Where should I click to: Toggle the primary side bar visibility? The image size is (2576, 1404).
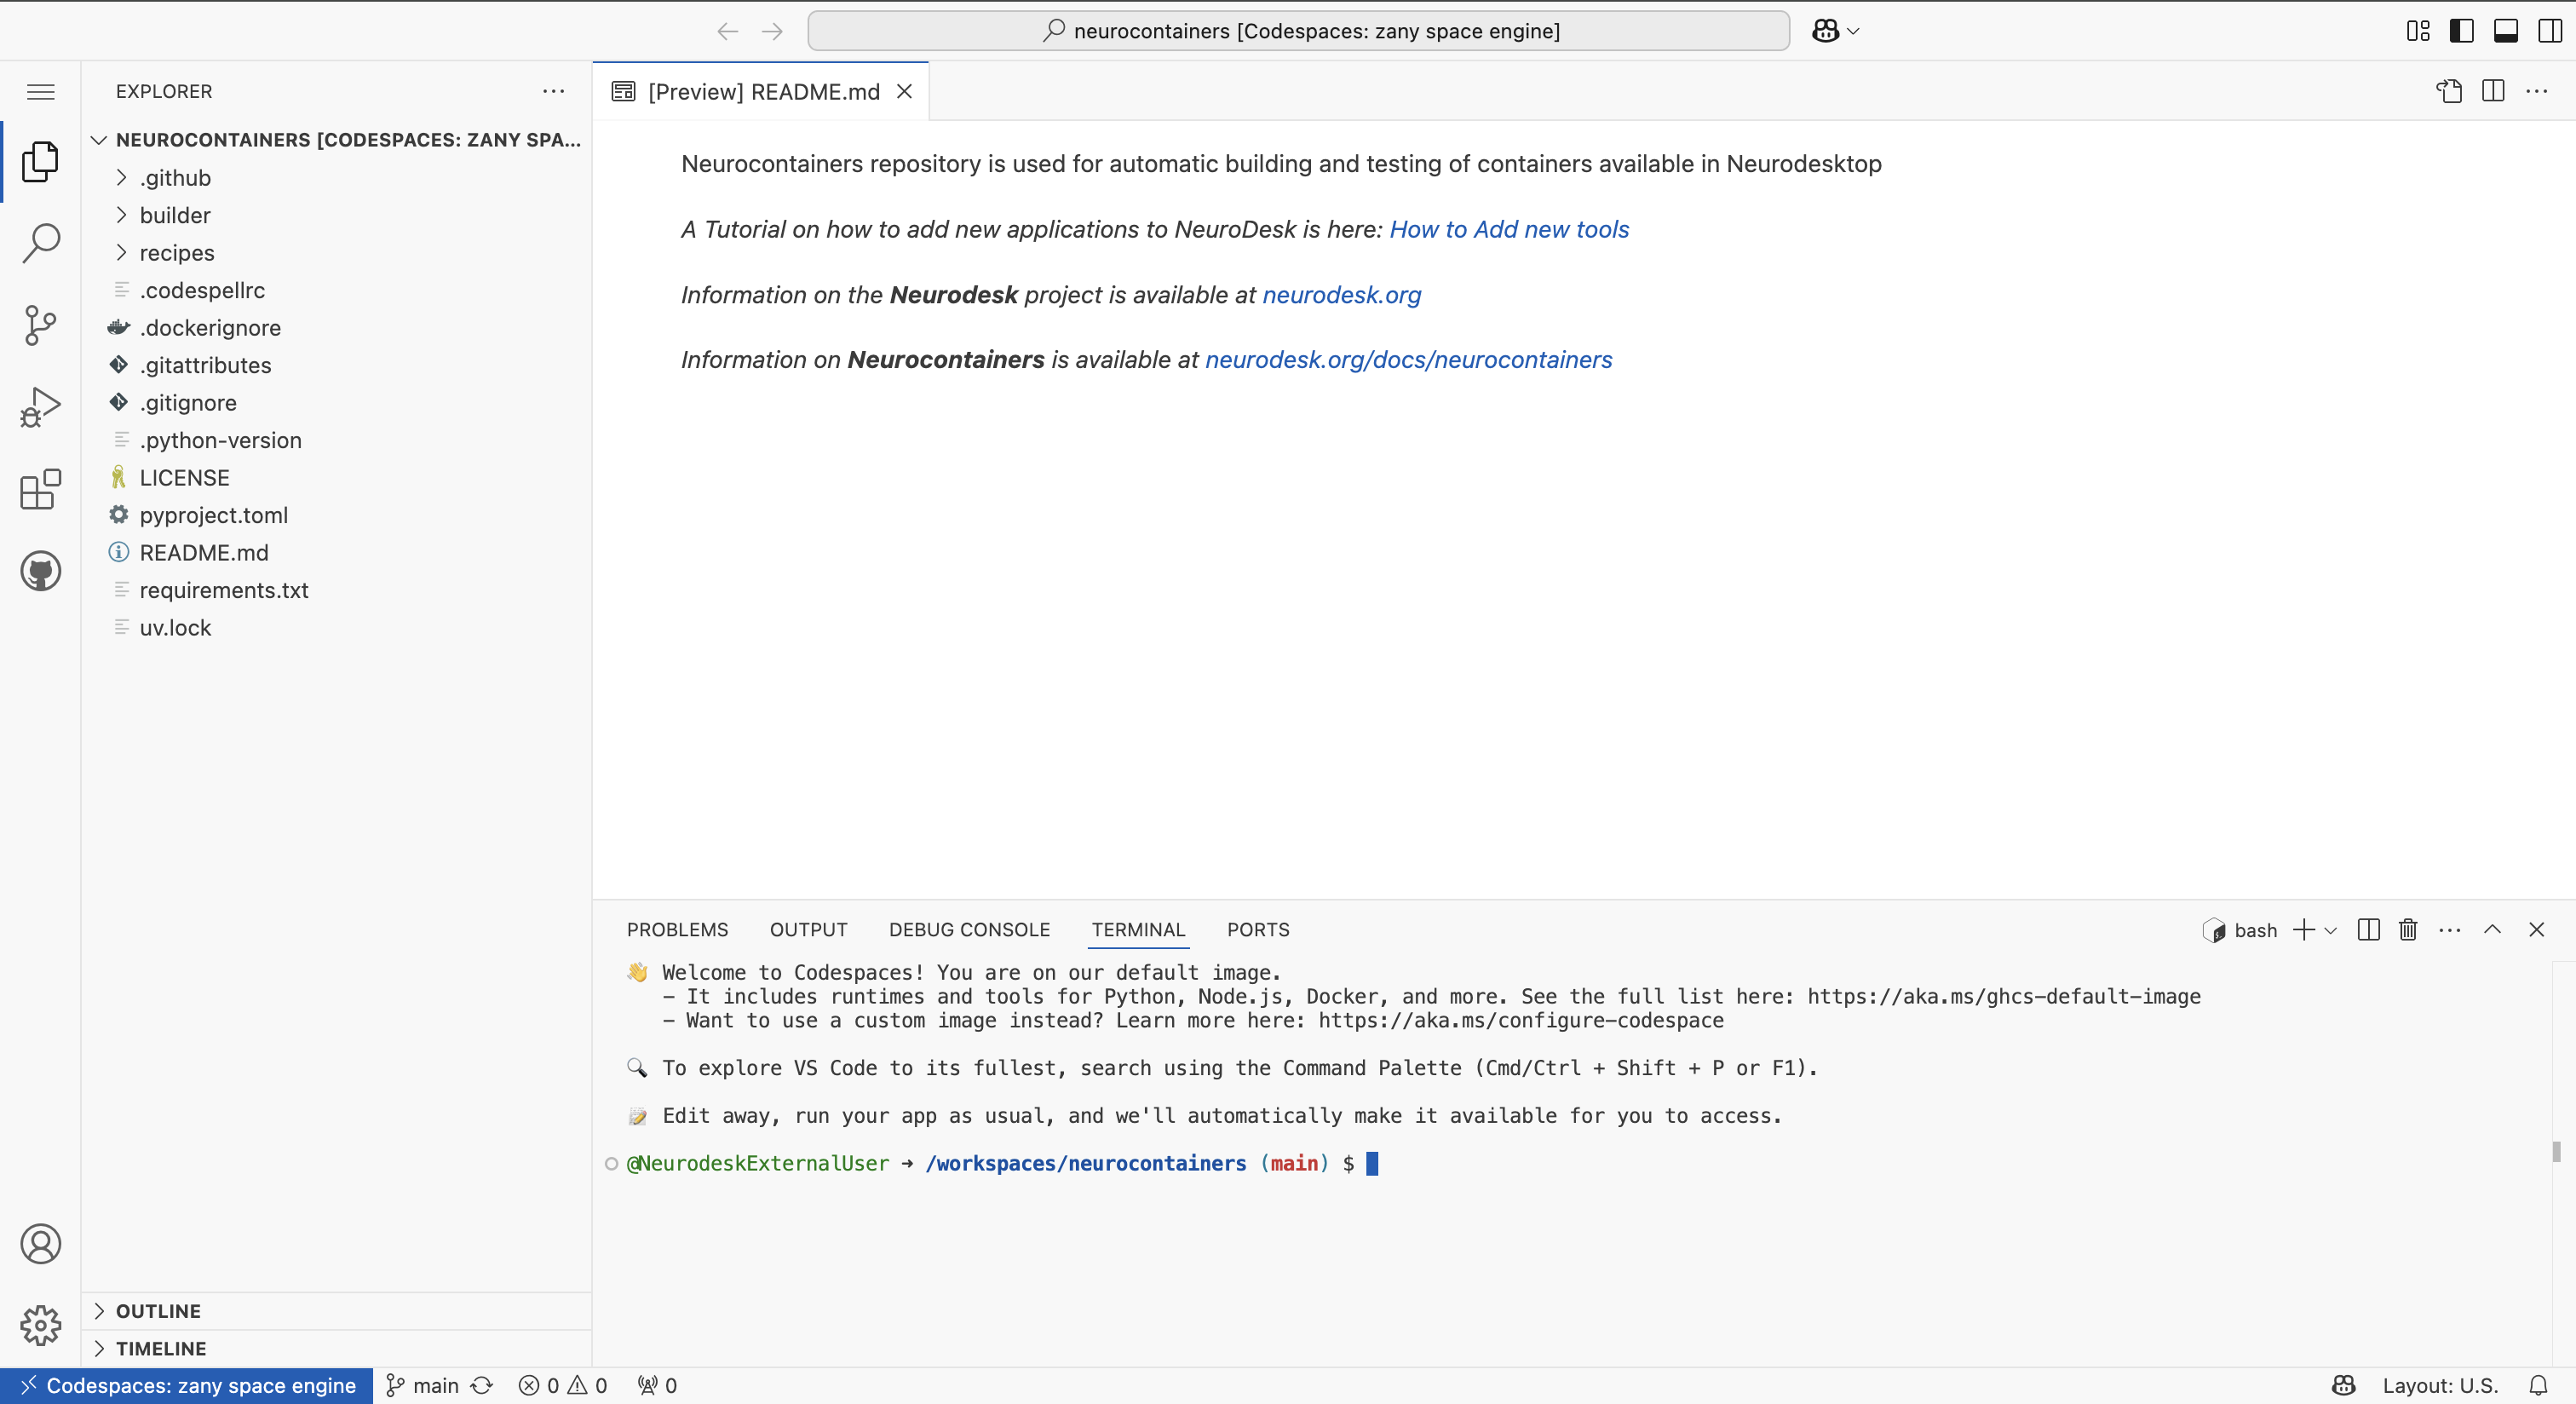[x=2462, y=31]
